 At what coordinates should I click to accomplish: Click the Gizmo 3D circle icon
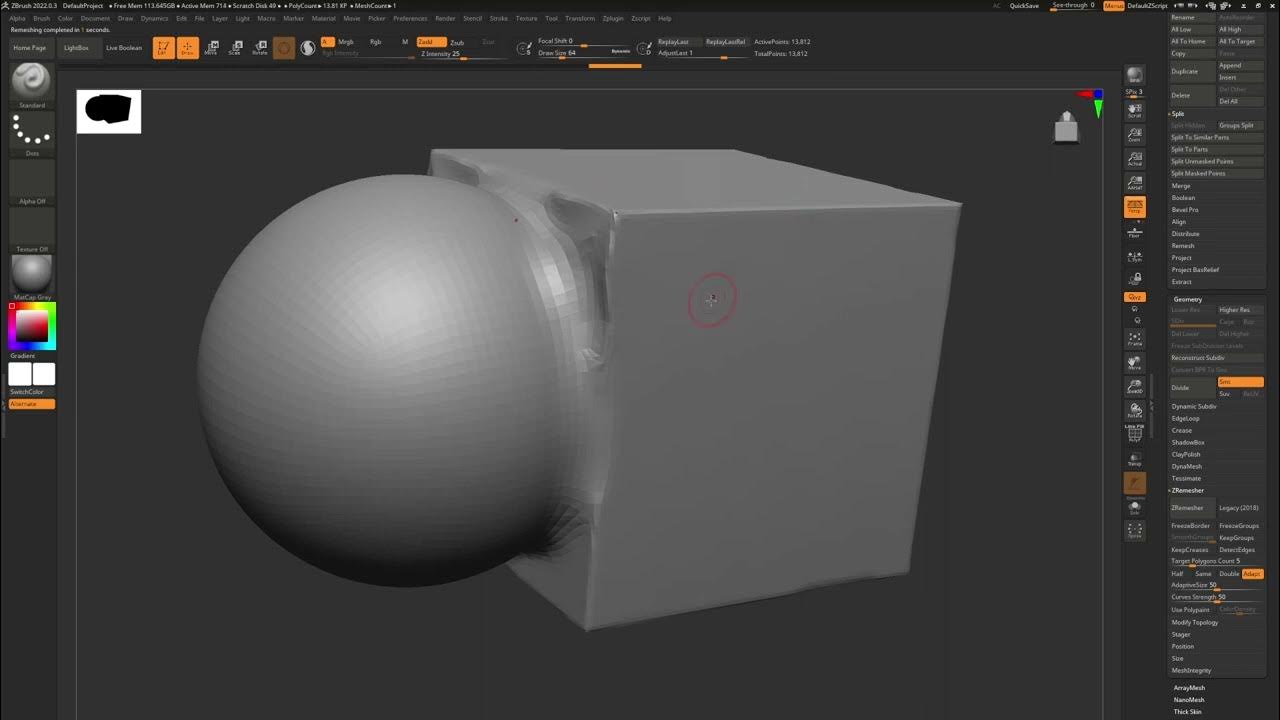pos(284,48)
